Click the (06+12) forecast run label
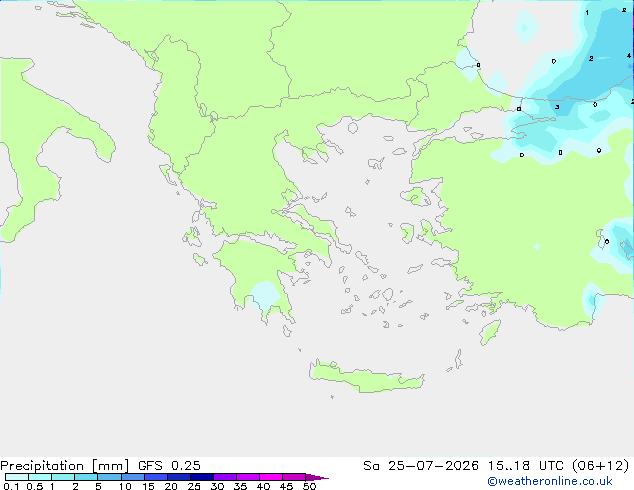The height and width of the screenshot is (490, 634). pos(600,466)
